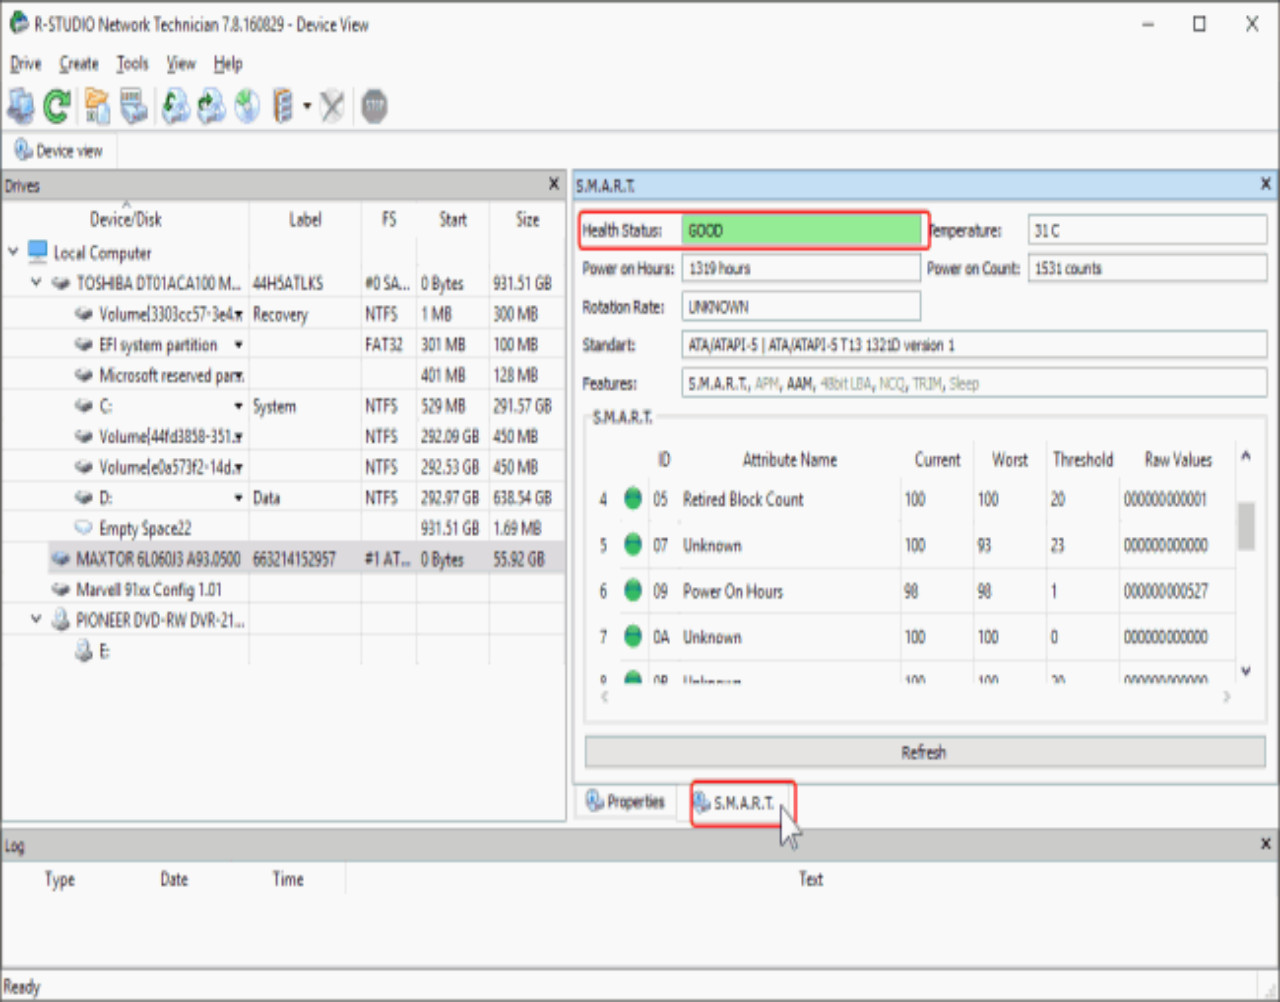Viewport: 1280px width, 1002px height.
Task: Open dropdown arrow on D: volume row
Action: (239, 498)
